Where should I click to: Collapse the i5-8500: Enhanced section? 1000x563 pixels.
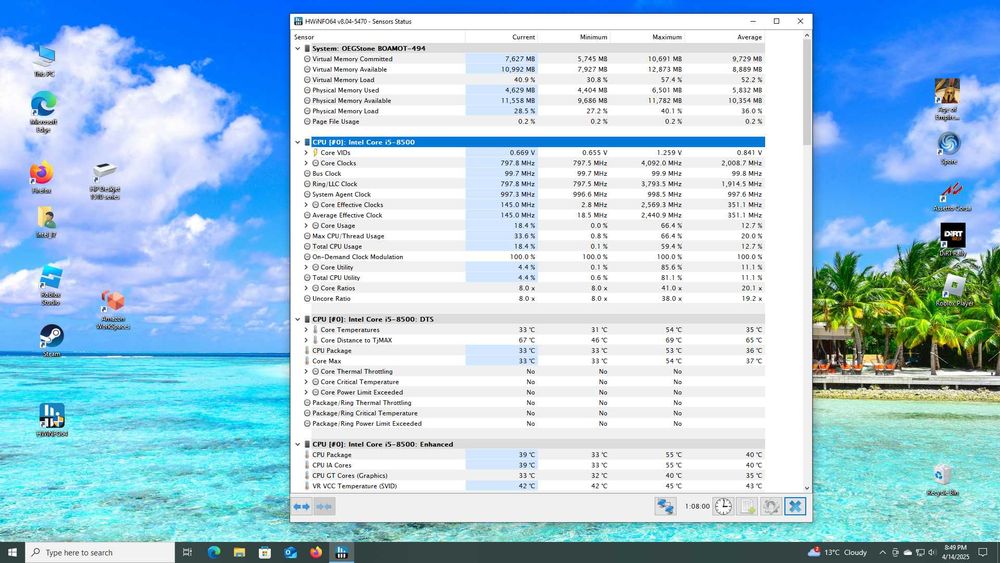coord(298,444)
